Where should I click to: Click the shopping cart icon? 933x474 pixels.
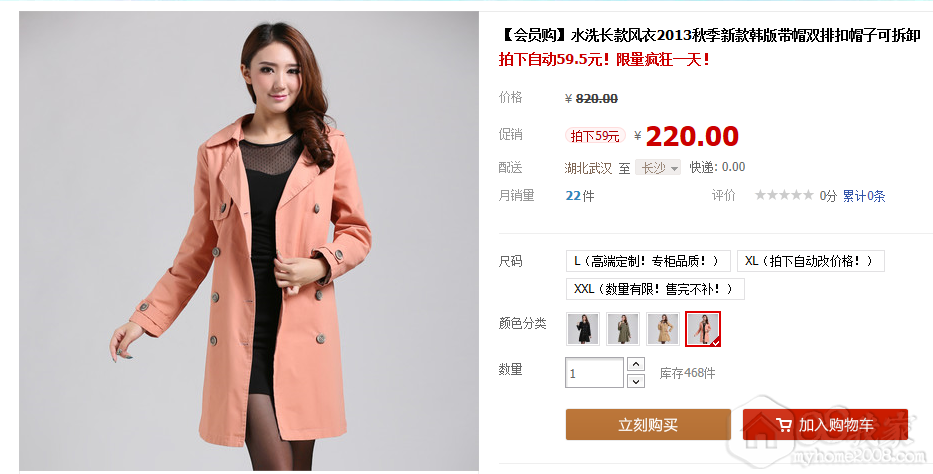784,425
